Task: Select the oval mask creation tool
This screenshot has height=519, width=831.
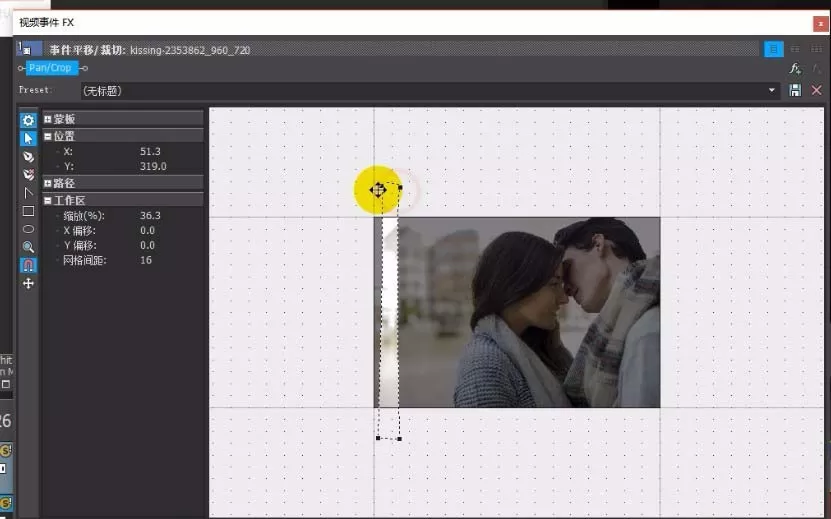Action: [x=28, y=229]
